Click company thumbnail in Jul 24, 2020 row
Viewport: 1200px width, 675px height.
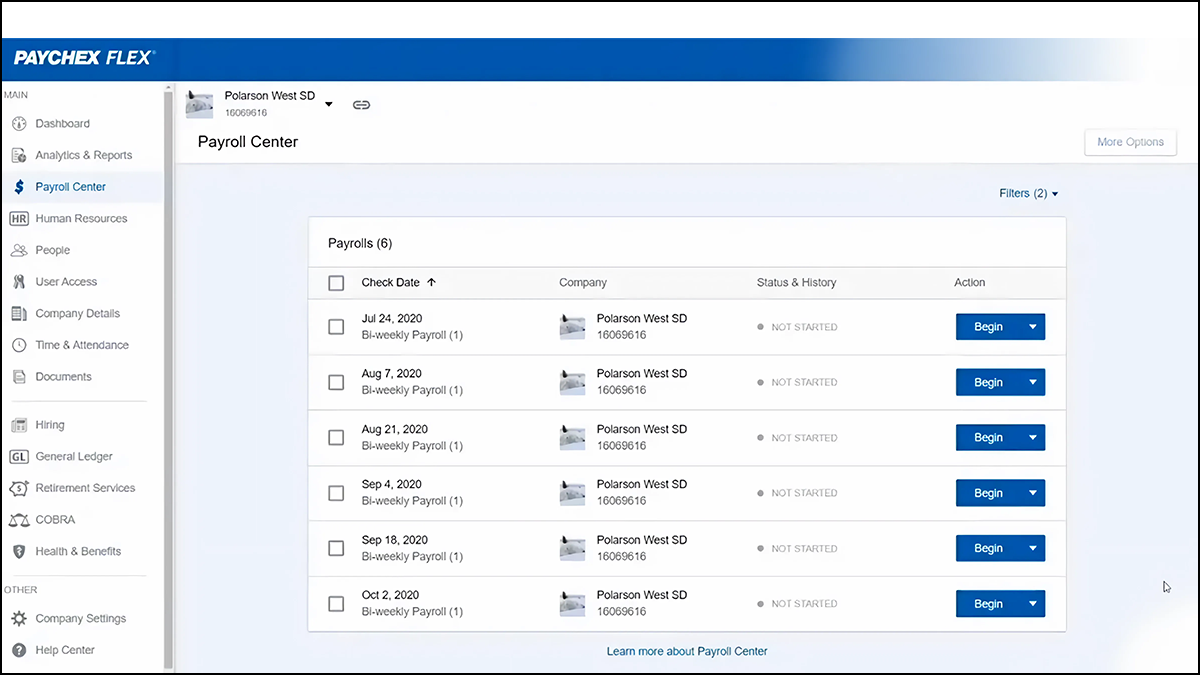572,327
